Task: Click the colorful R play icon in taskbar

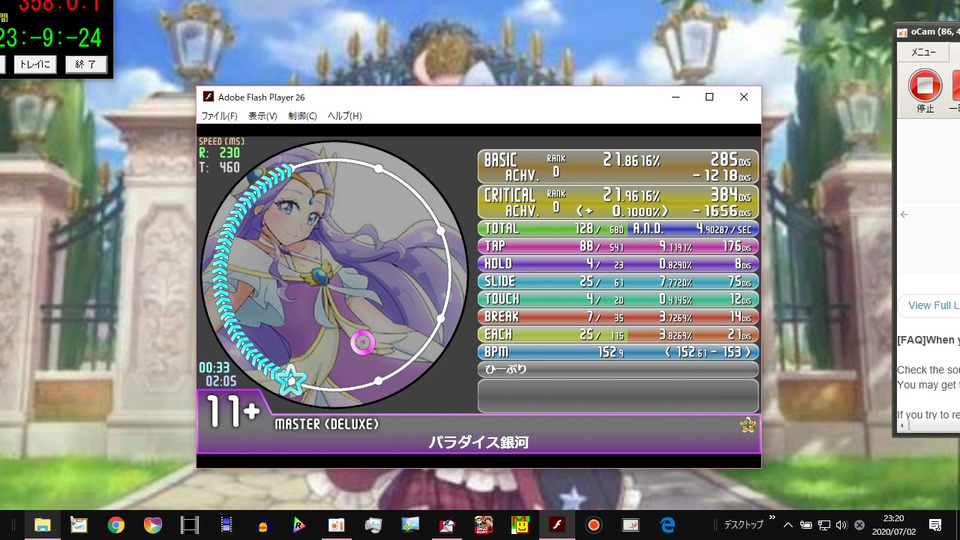Action: (299, 525)
